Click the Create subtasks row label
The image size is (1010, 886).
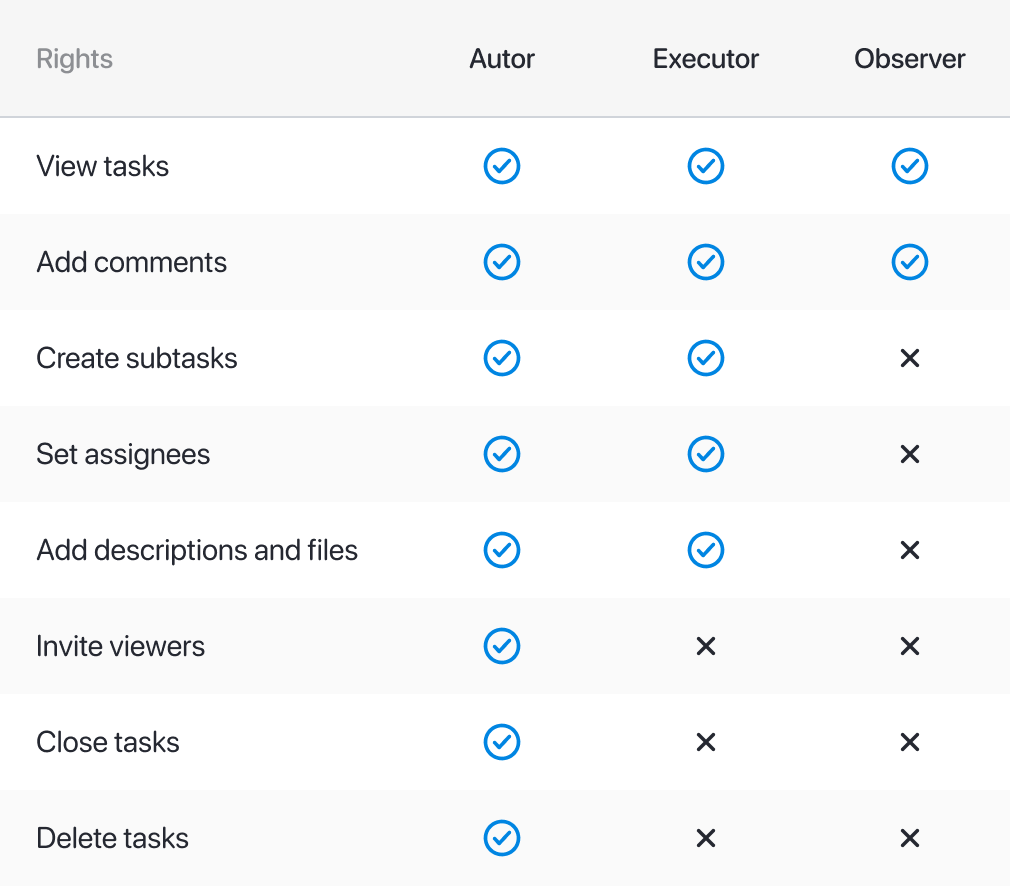pyautogui.click(x=137, y=358)
